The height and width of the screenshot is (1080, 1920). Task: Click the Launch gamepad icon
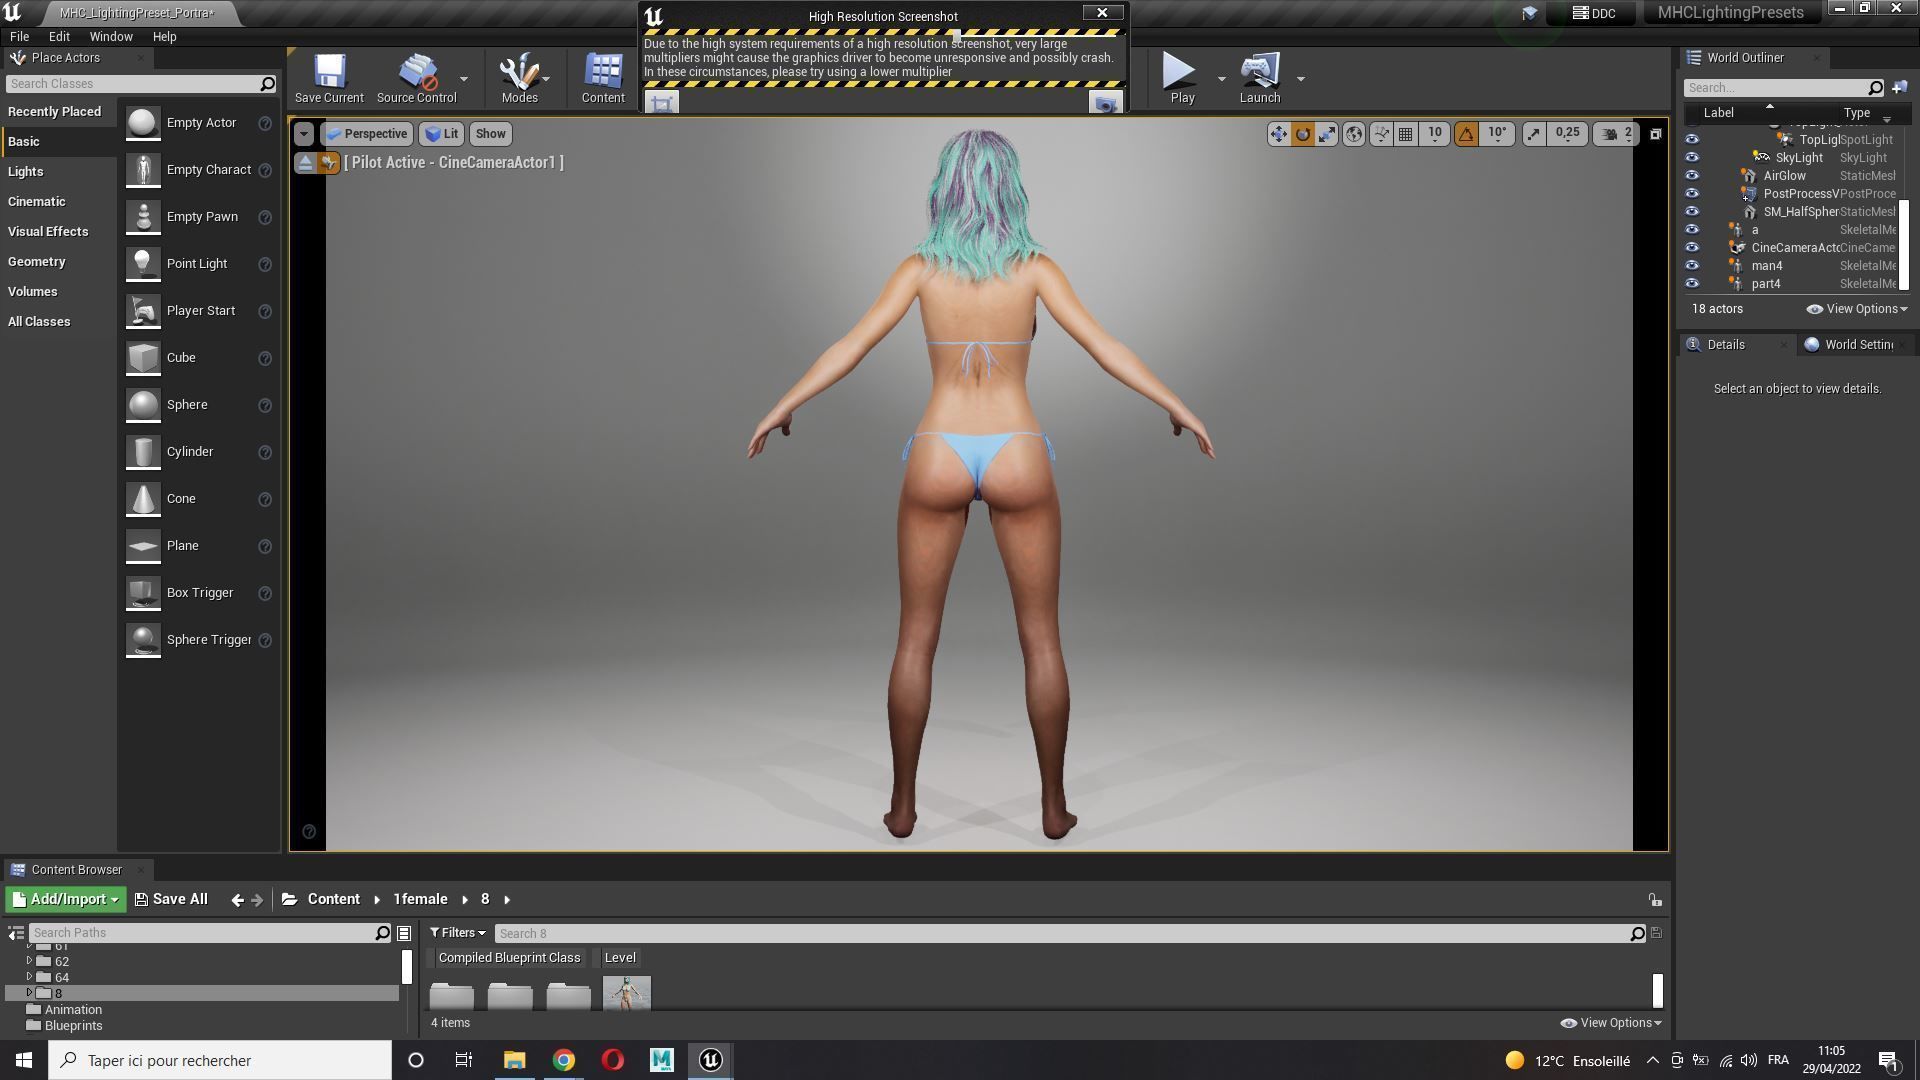coord(1259,72)
